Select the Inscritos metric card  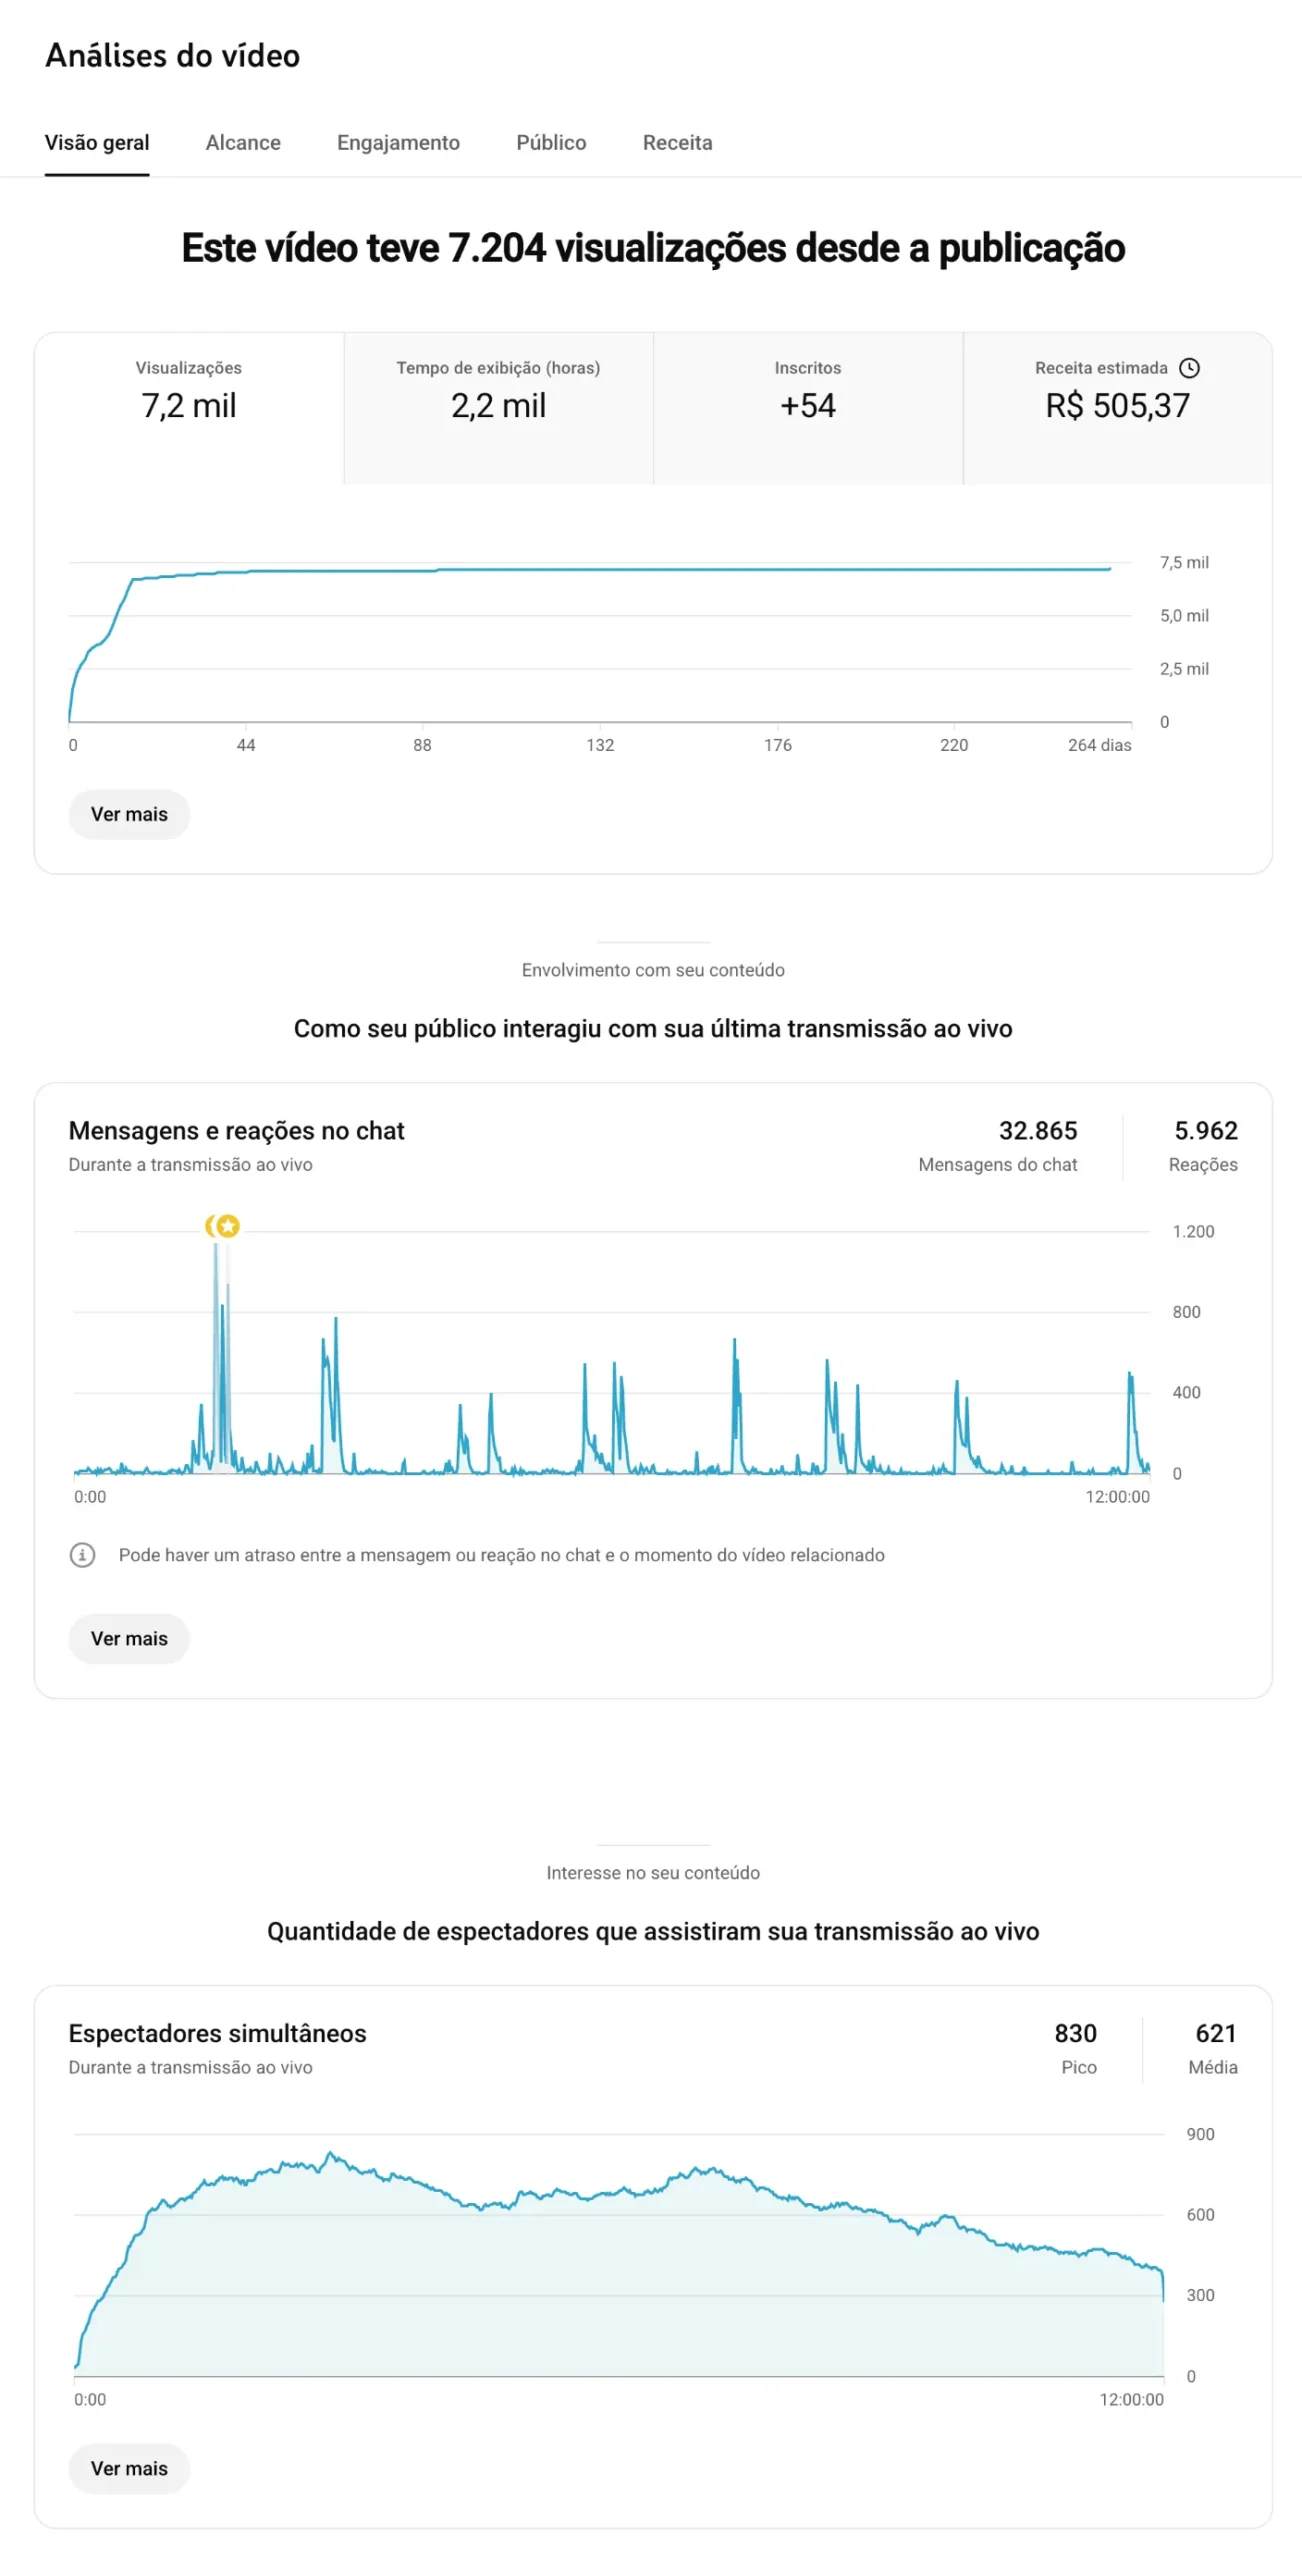click(x=808, y=408)
